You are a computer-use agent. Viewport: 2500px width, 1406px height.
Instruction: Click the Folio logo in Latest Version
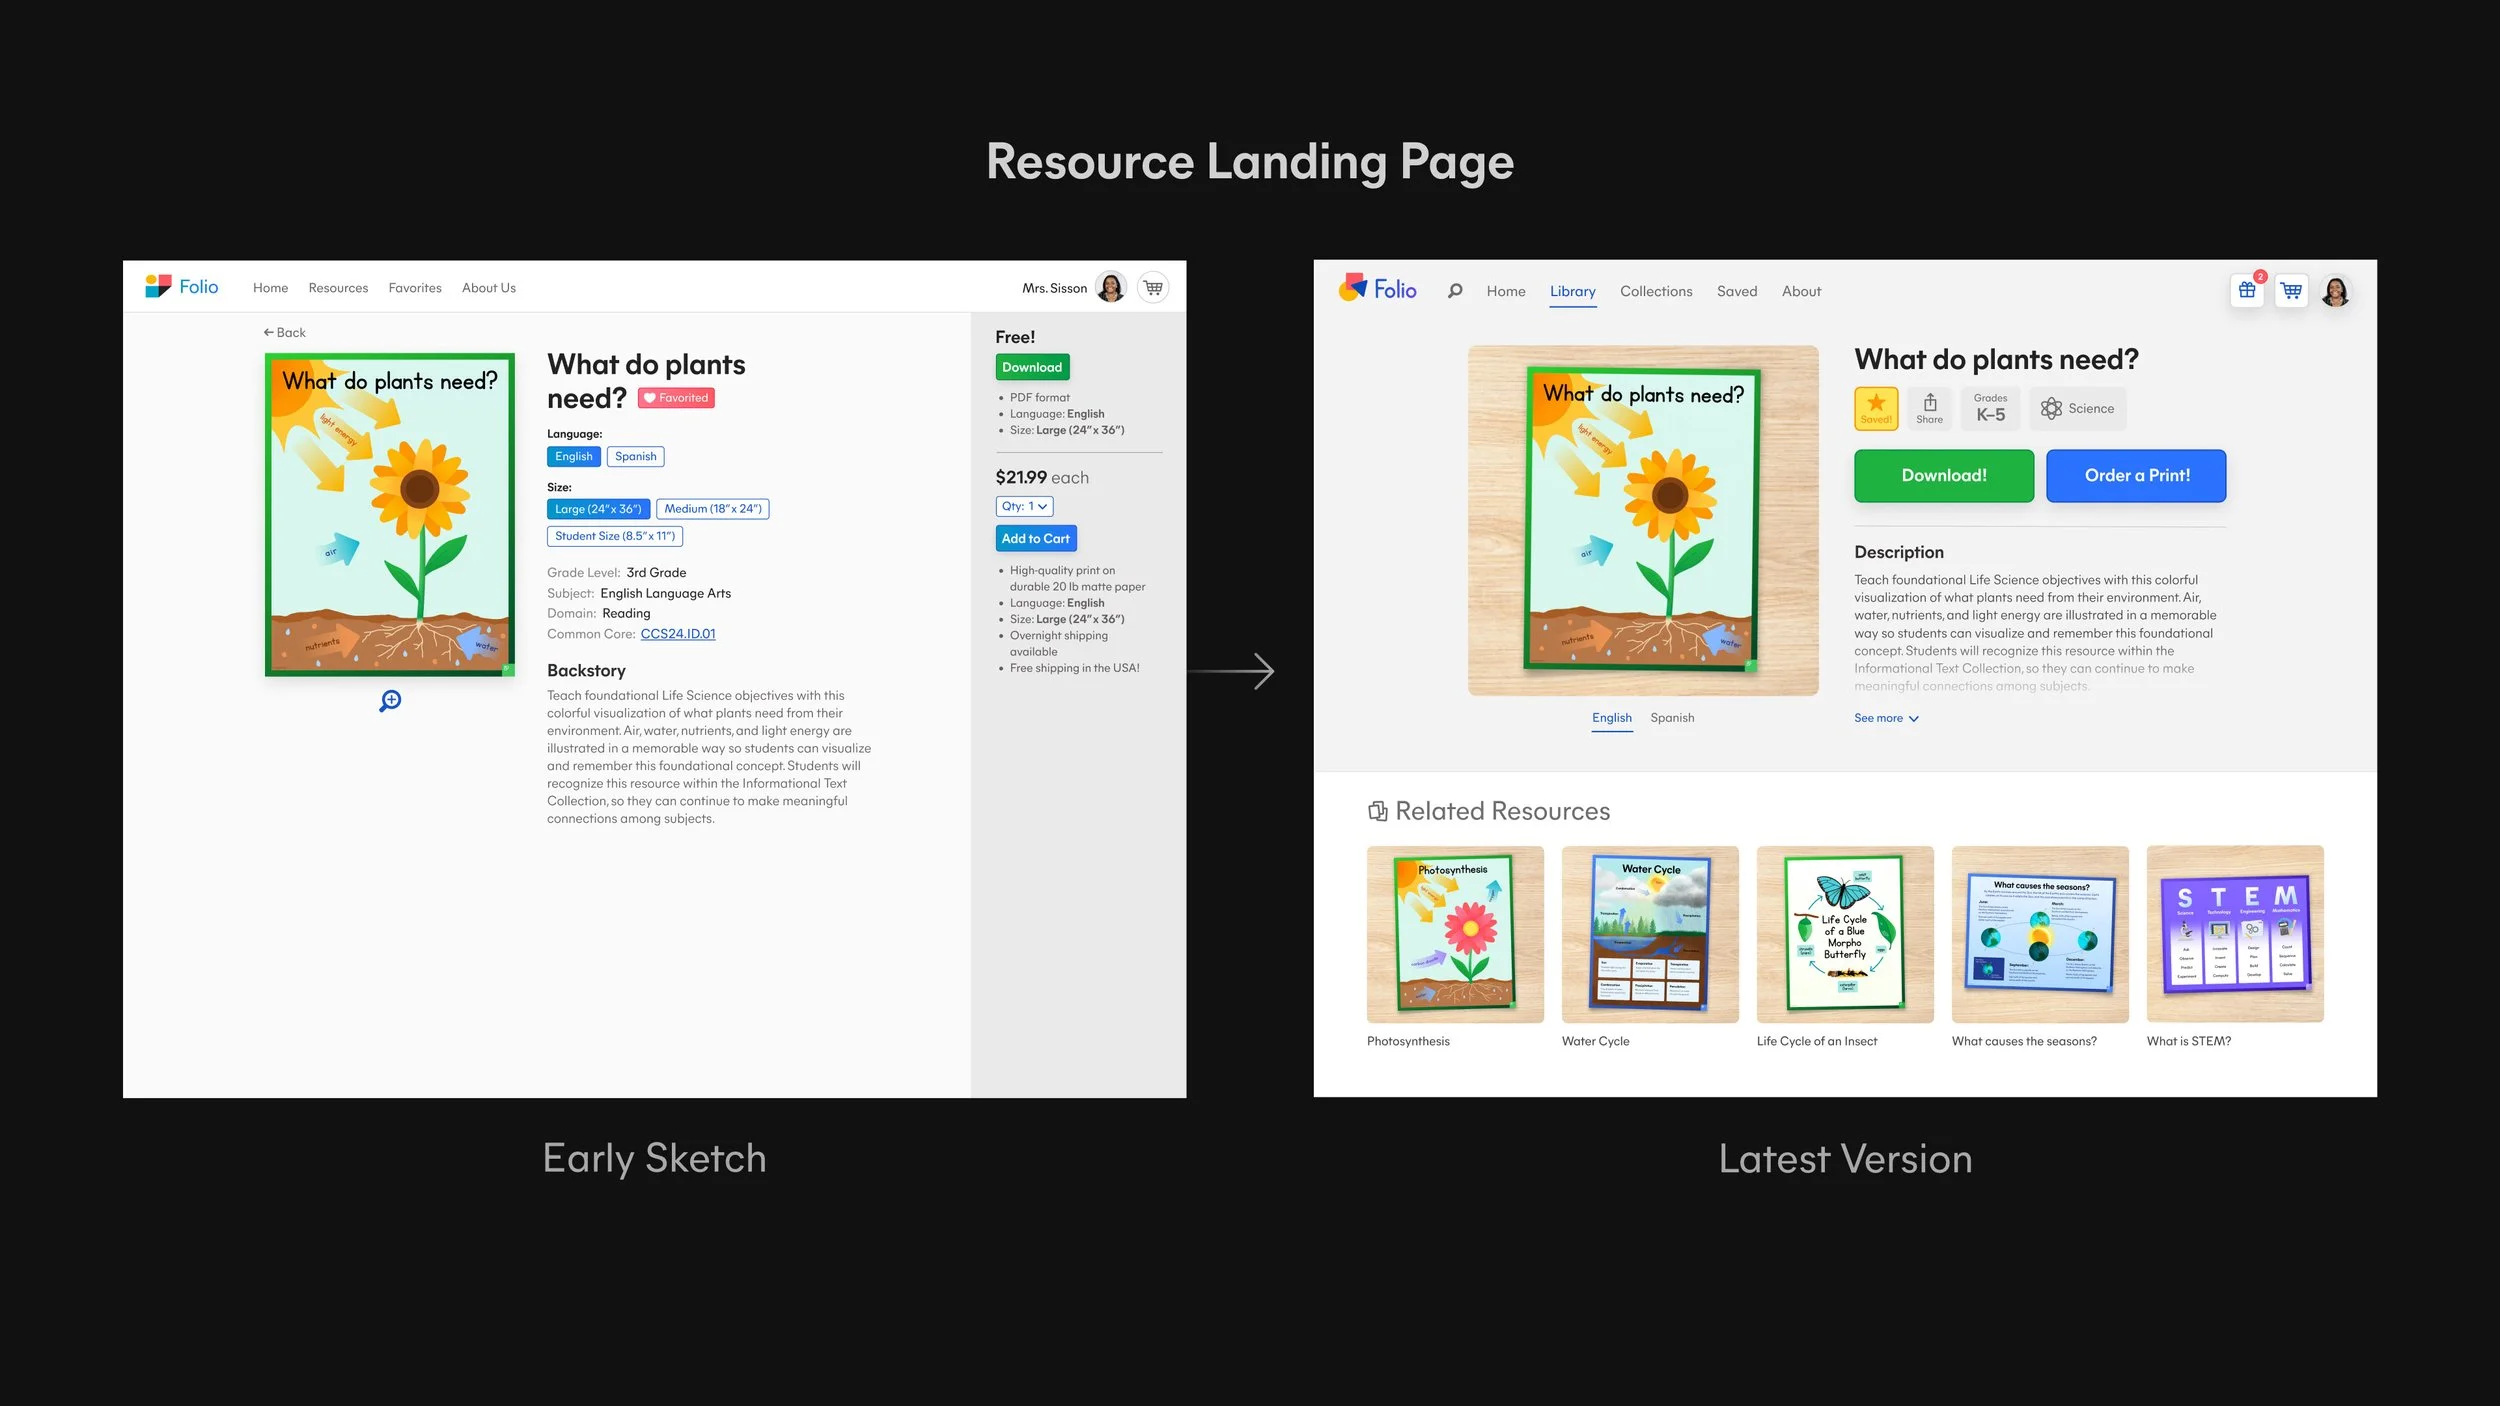[1377, 289]
